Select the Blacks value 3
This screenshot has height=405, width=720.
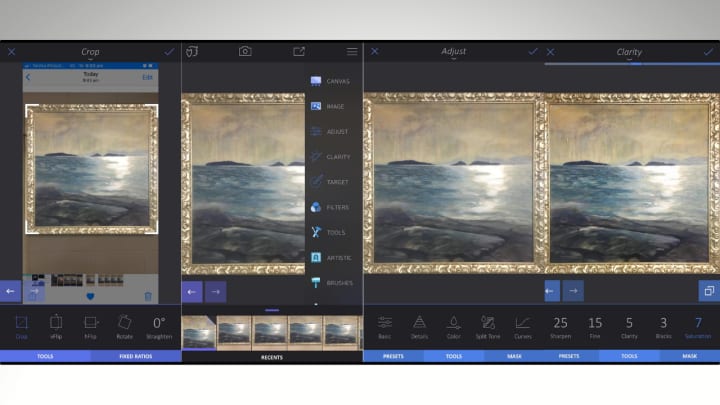pyautogui.click(x=664, y=327)
